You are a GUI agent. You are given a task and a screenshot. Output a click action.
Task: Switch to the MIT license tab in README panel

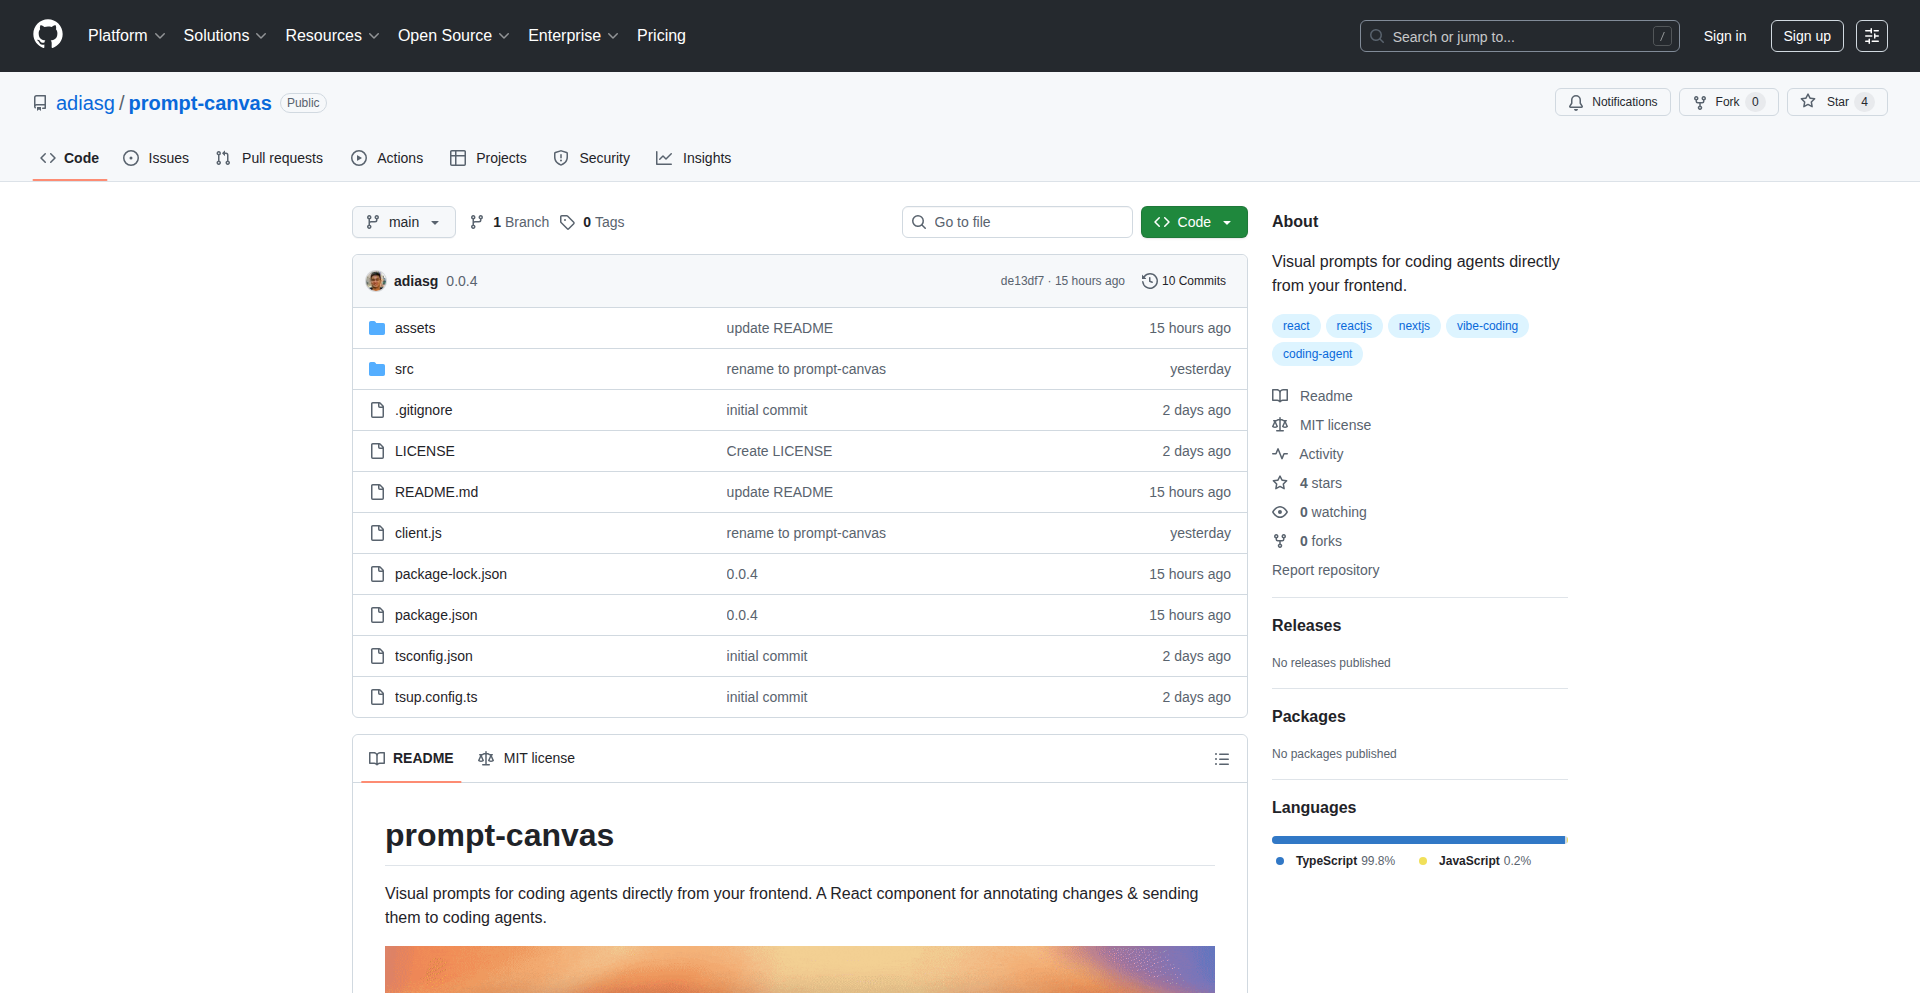point(527,758)
